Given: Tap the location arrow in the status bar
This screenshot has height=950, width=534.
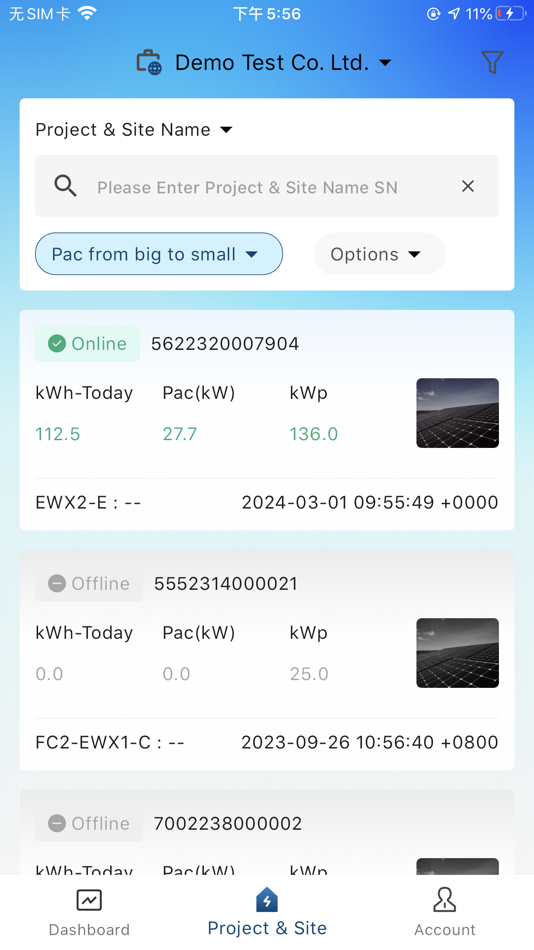Looking at the screenshot, I should point(454,13).
